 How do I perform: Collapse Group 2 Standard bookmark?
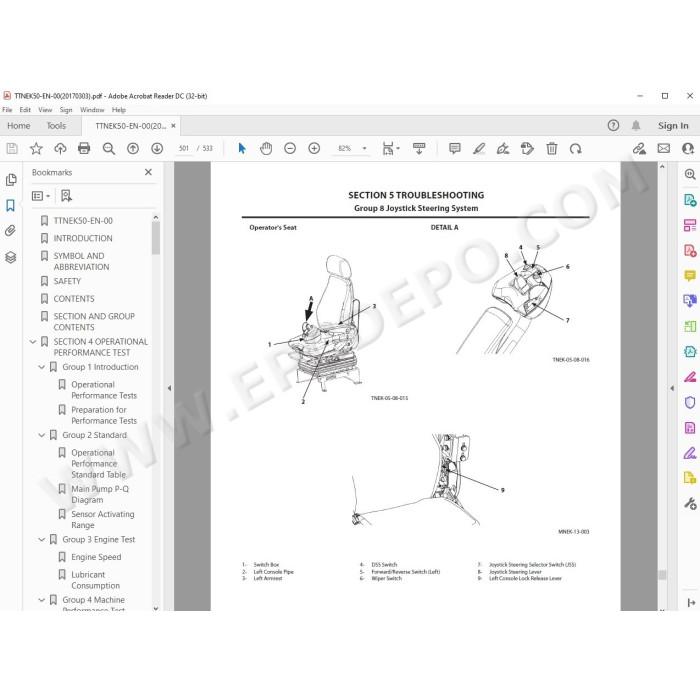42,435
